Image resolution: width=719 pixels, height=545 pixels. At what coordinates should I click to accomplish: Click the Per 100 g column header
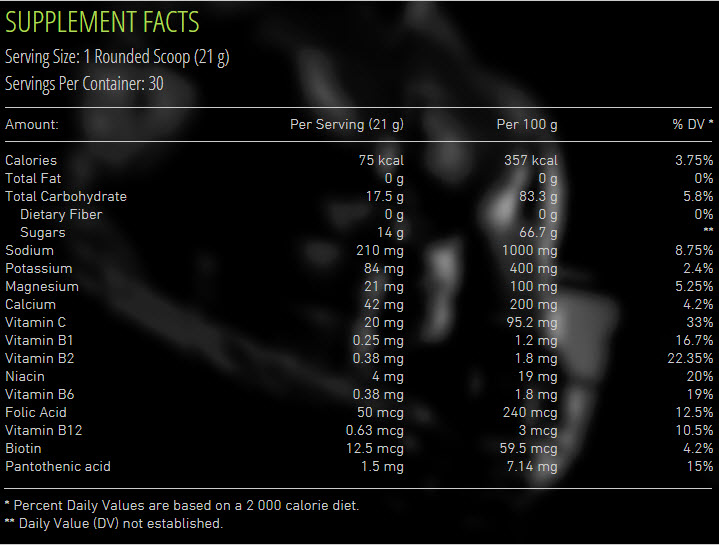click(527, 125)
